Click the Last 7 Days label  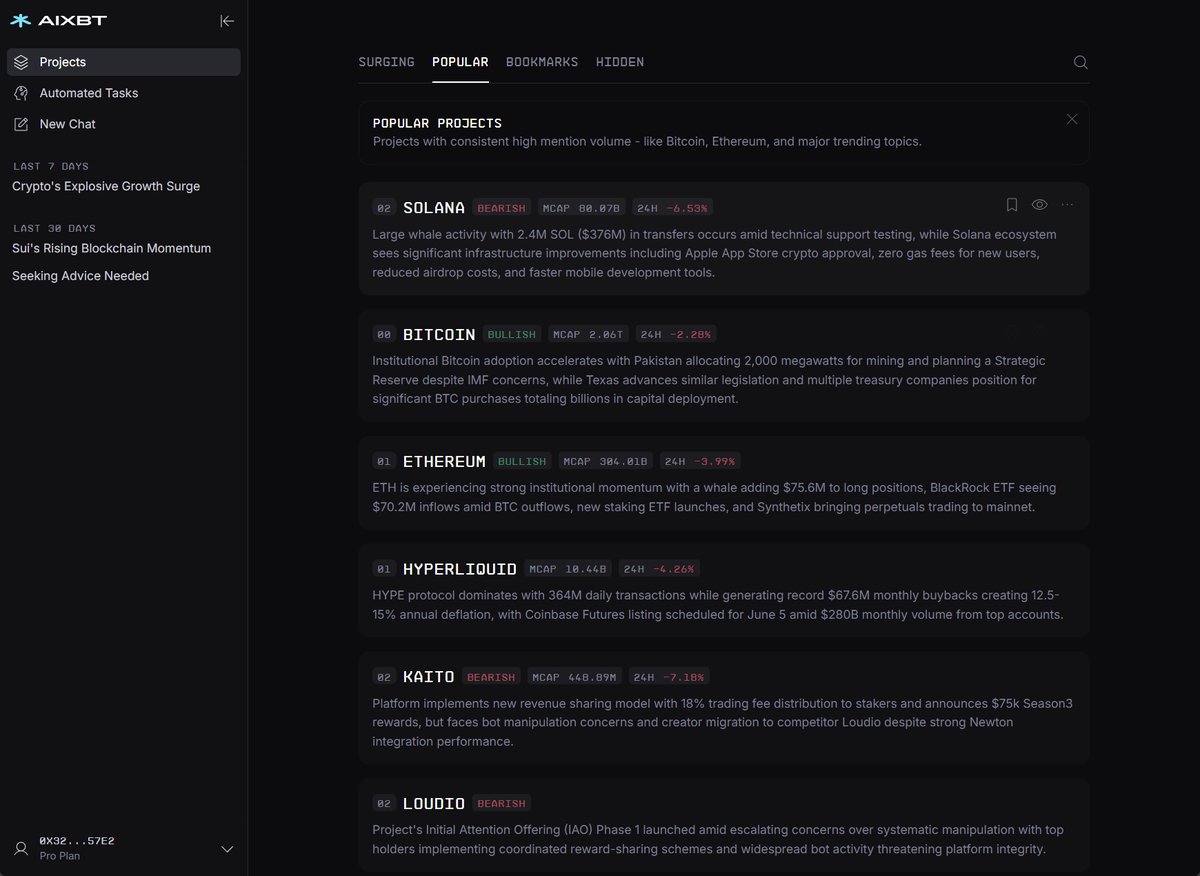click(51, 166)
